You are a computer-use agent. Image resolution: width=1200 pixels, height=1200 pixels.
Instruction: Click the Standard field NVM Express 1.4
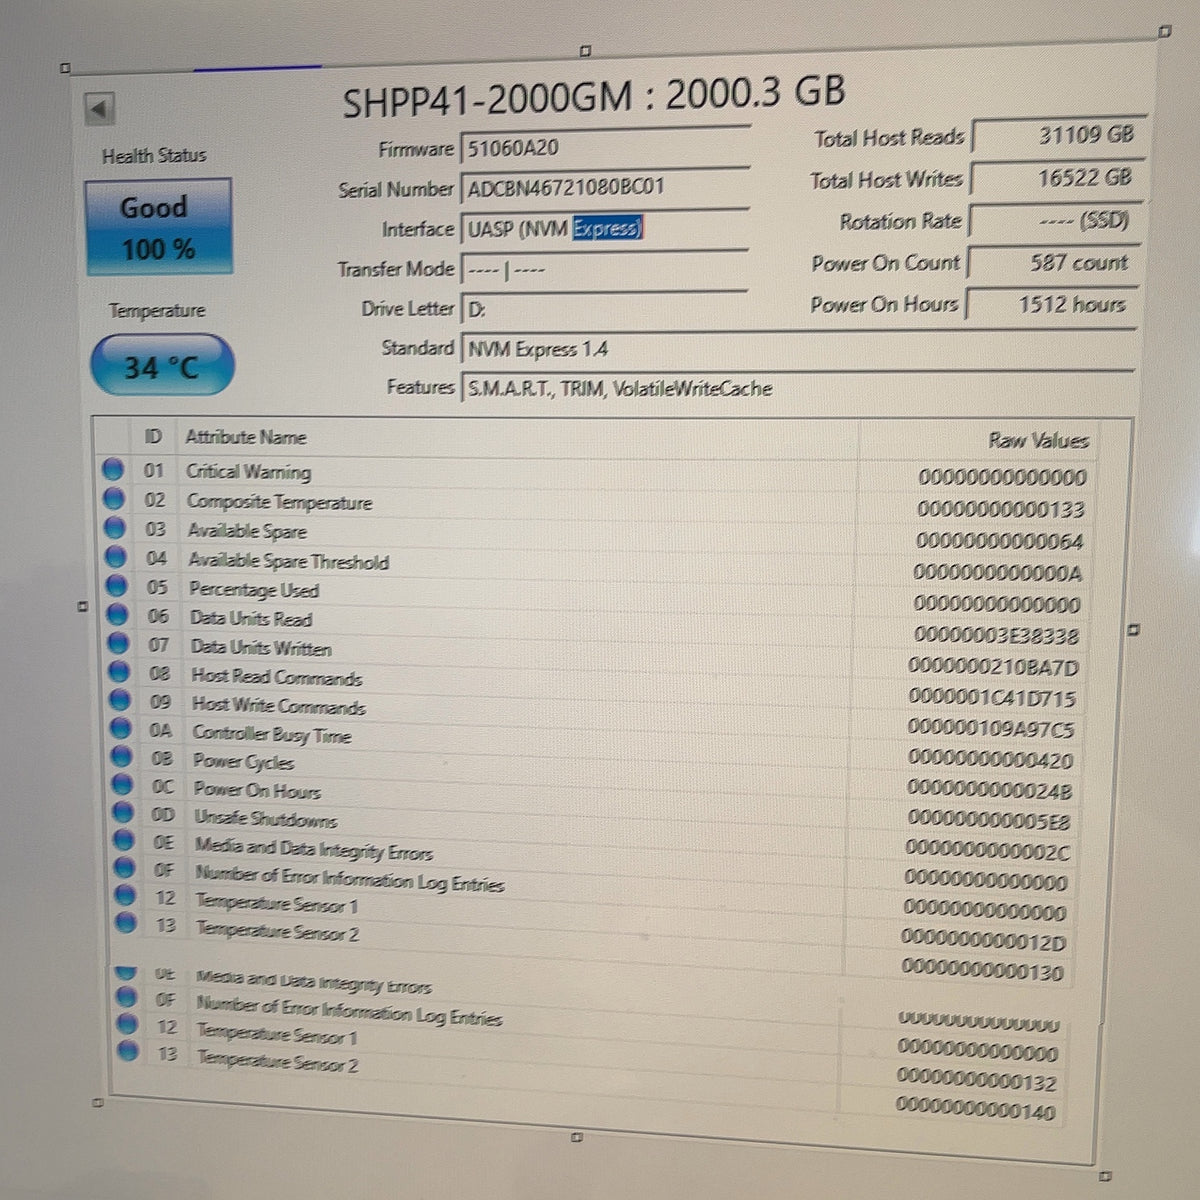point(797,349)
